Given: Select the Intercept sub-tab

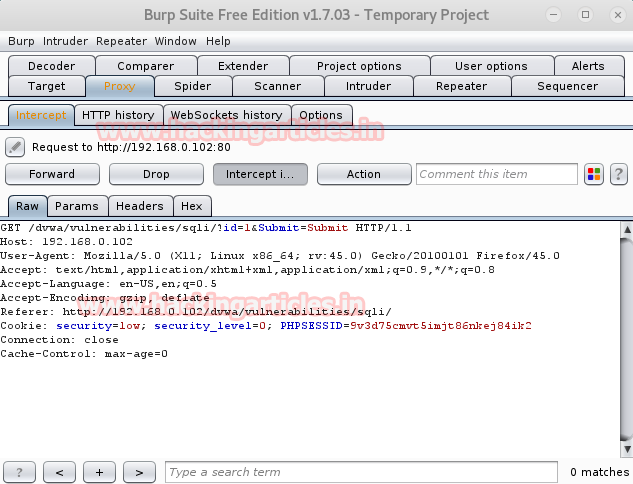Looking at the screenshot, I should pos(41,115).
